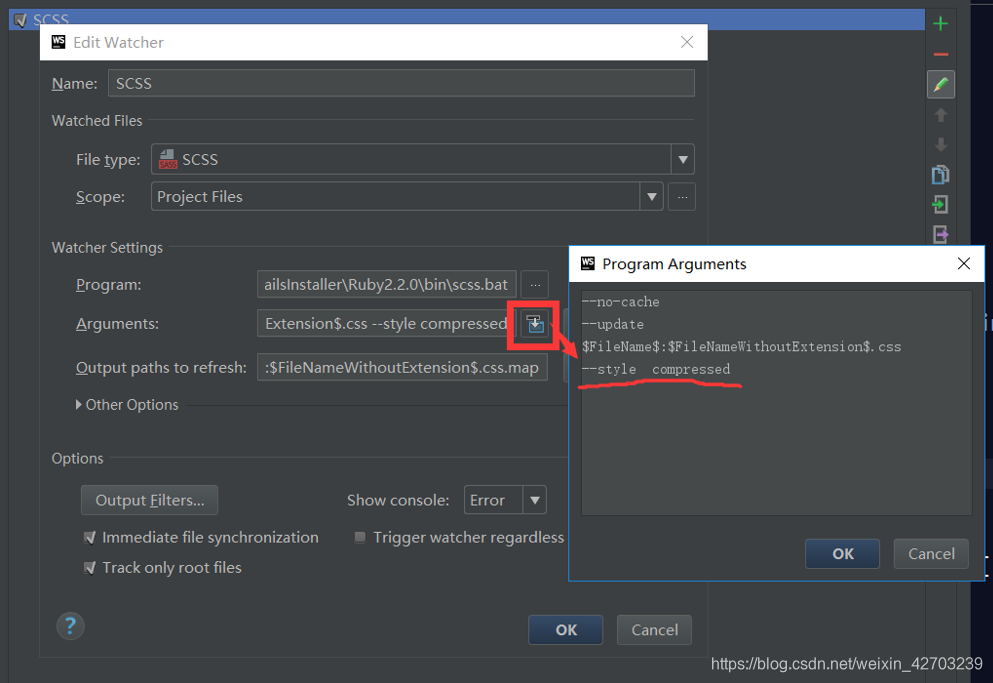The width and height of the screenshot is (993, 683).
Task: Click the --no-cache argument line
Action: (621, 302)
